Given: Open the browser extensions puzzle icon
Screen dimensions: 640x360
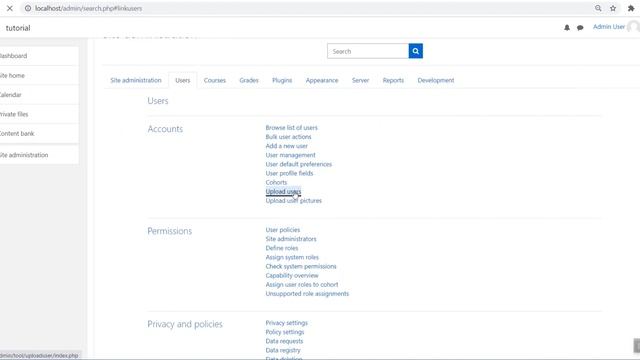Looking at the screenshot, I should point(631,8).
